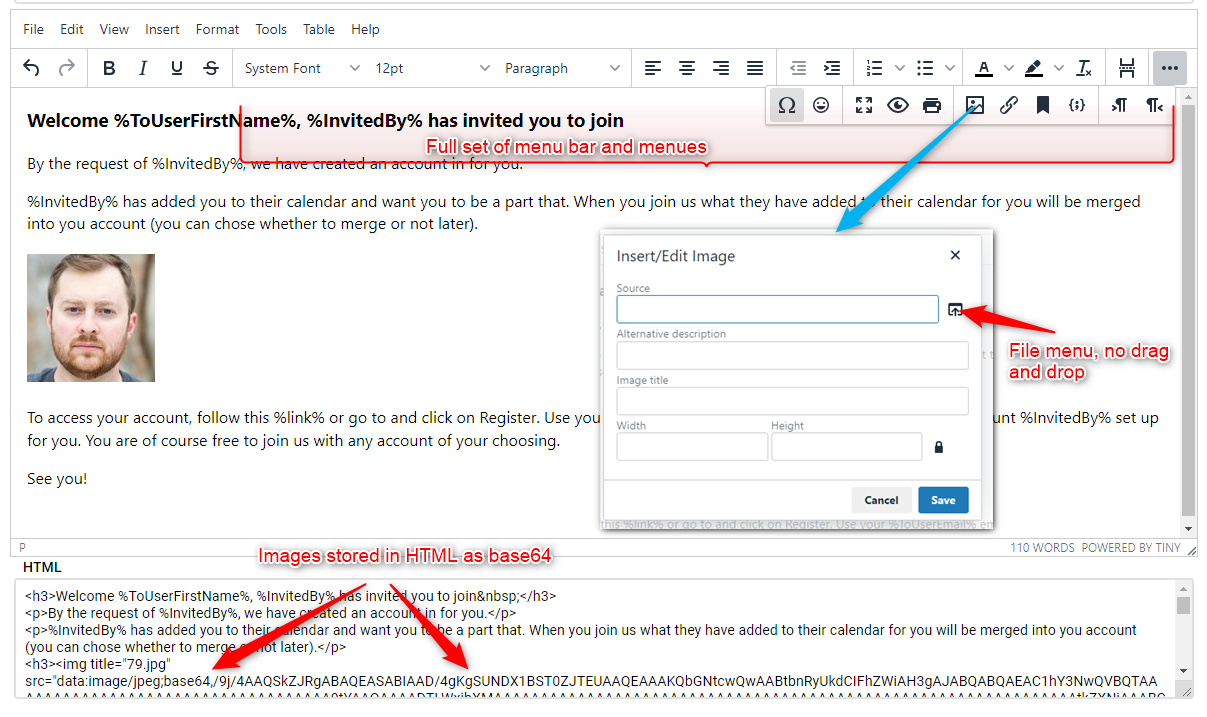Toggle the width/height constrain proportions lock
The width and height of the screenshot is (1207, 717).
pos(937,447)
